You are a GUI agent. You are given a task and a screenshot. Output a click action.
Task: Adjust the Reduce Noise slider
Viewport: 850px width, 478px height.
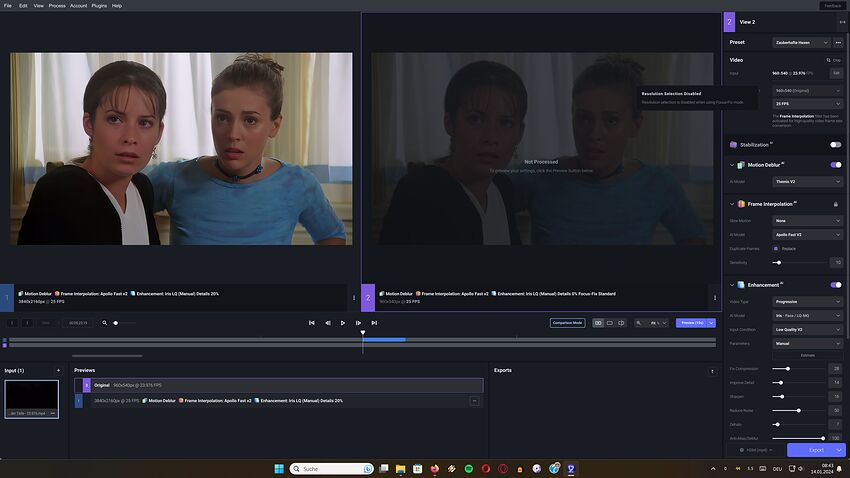tap(798, 410)
